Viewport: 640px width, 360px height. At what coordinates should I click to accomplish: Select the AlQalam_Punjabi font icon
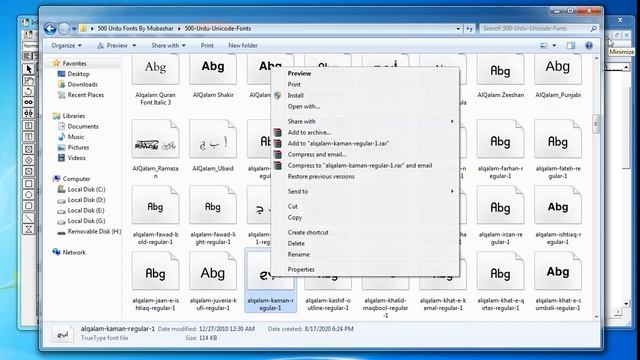point(558,69)
